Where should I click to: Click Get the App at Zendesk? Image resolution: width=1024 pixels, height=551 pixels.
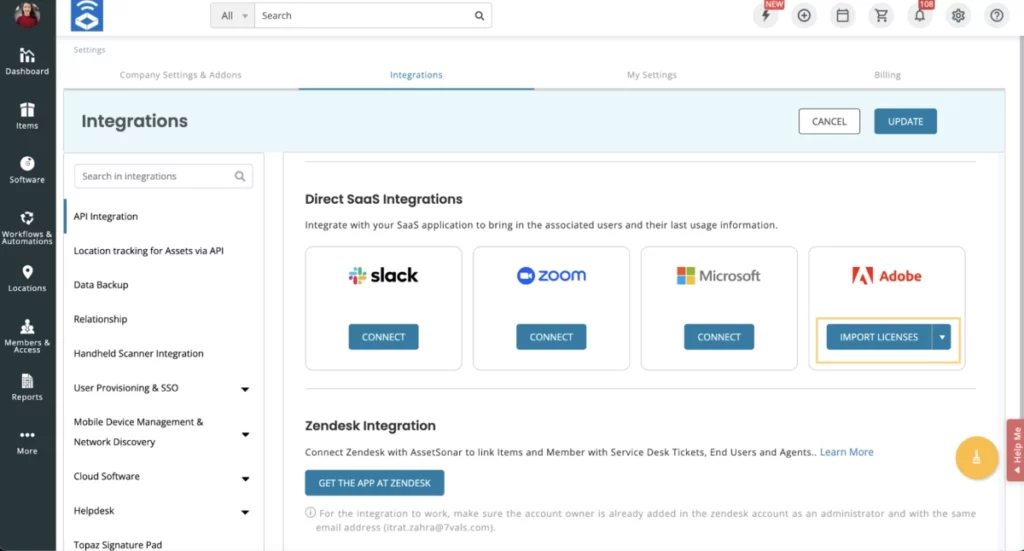(x=374, y=483)
